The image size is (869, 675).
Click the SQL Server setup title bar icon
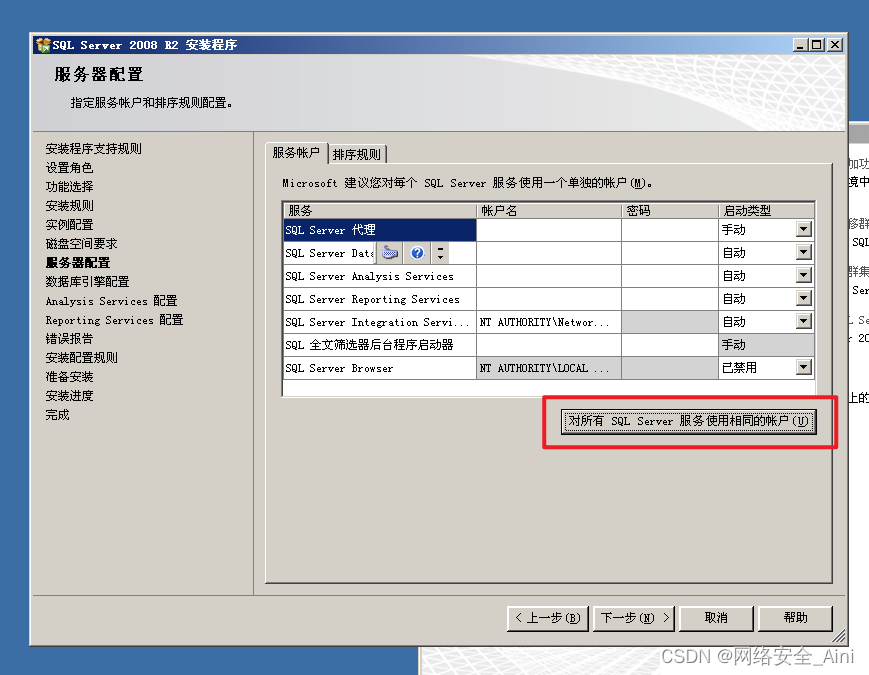tap(43, 45)
